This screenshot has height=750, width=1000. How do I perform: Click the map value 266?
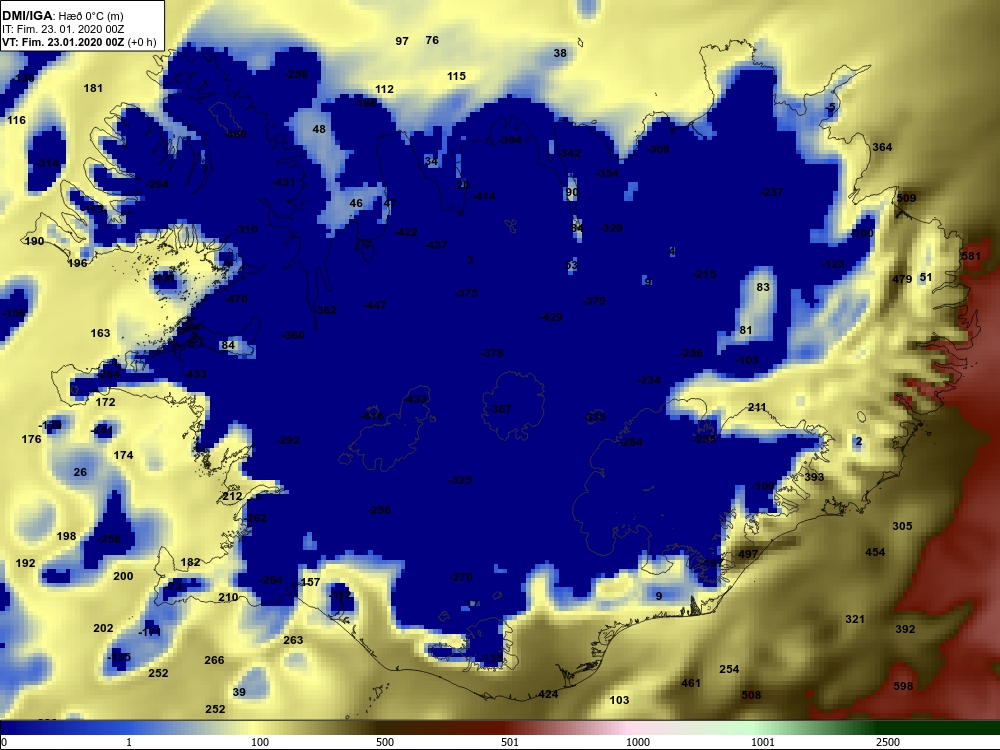[x=214, y=660]
